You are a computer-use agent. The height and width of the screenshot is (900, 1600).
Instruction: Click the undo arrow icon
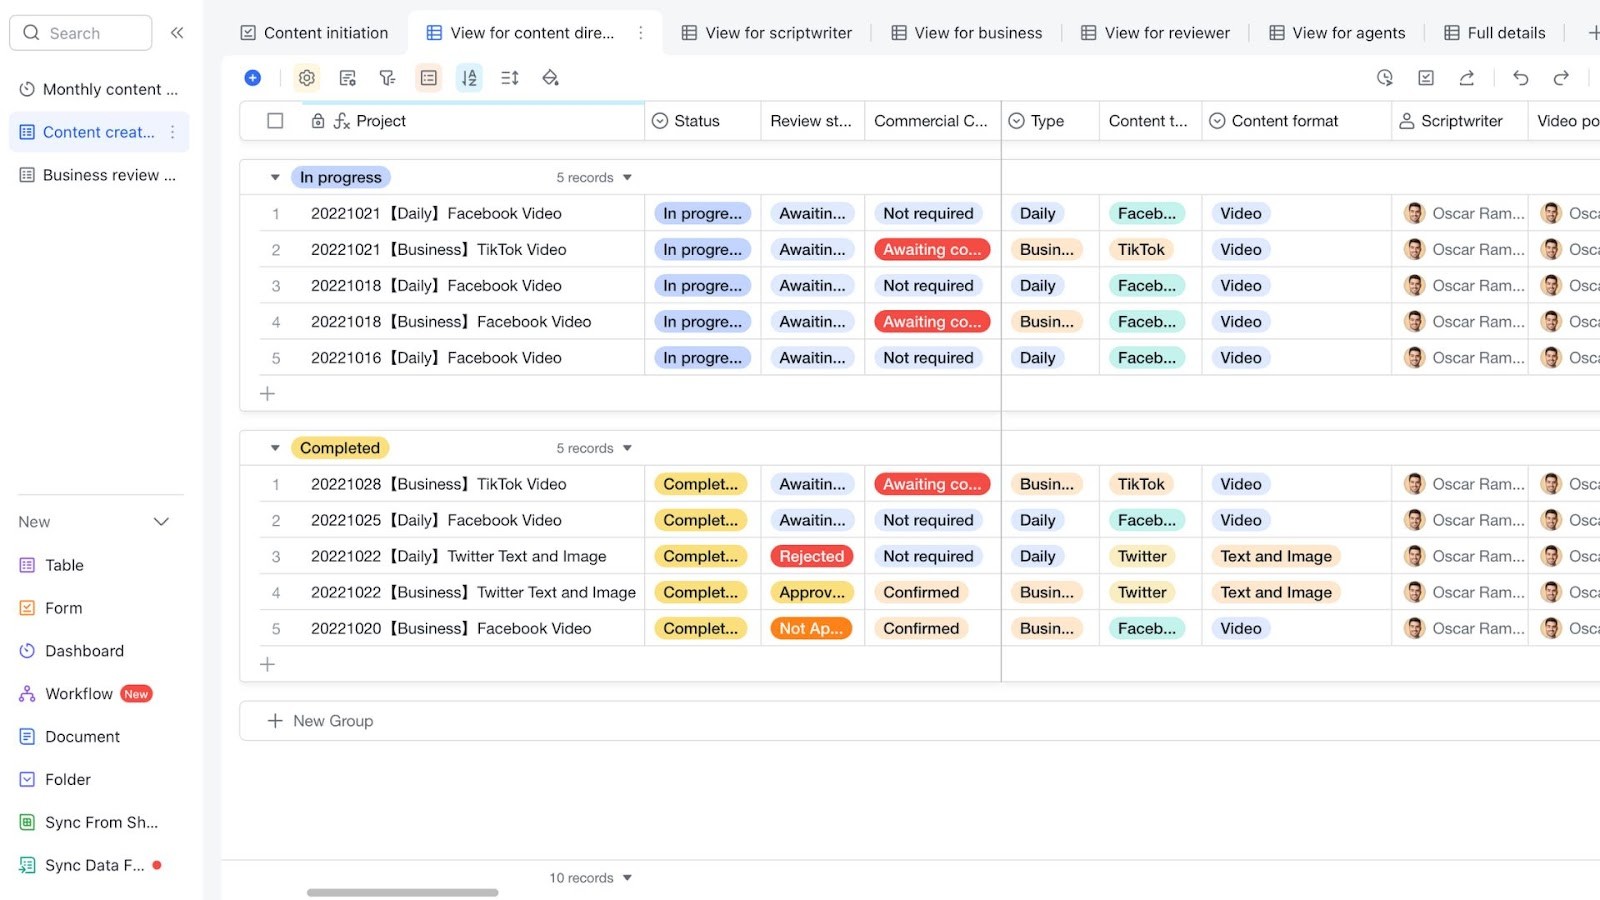[x=1520, y=77]
